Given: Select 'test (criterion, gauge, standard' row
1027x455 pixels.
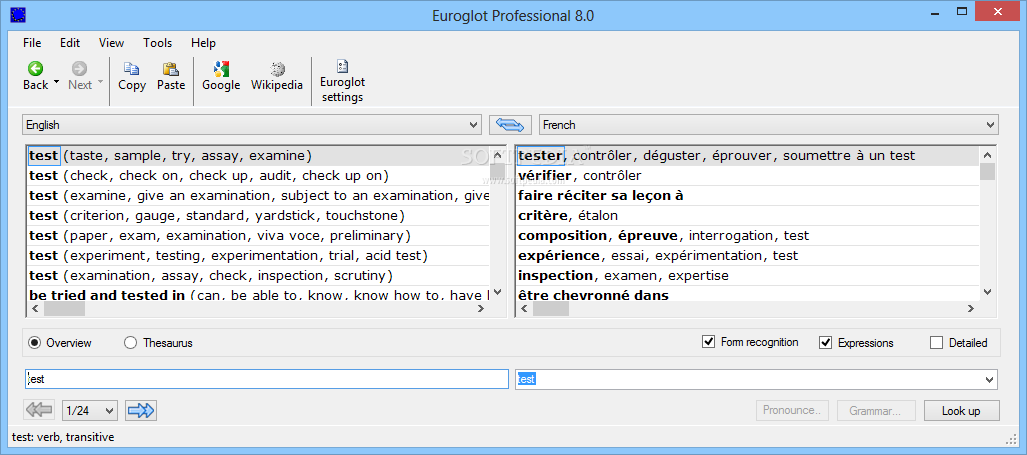Looking at the screenshot, I should (x=259, y=215).
